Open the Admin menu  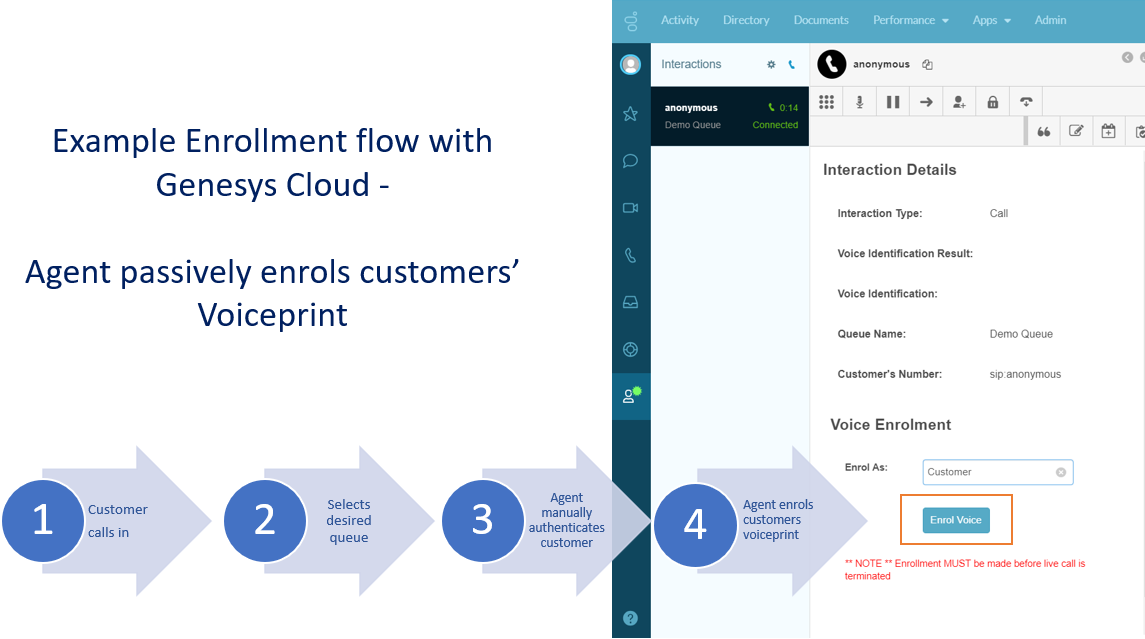[x=1050, y=20]
